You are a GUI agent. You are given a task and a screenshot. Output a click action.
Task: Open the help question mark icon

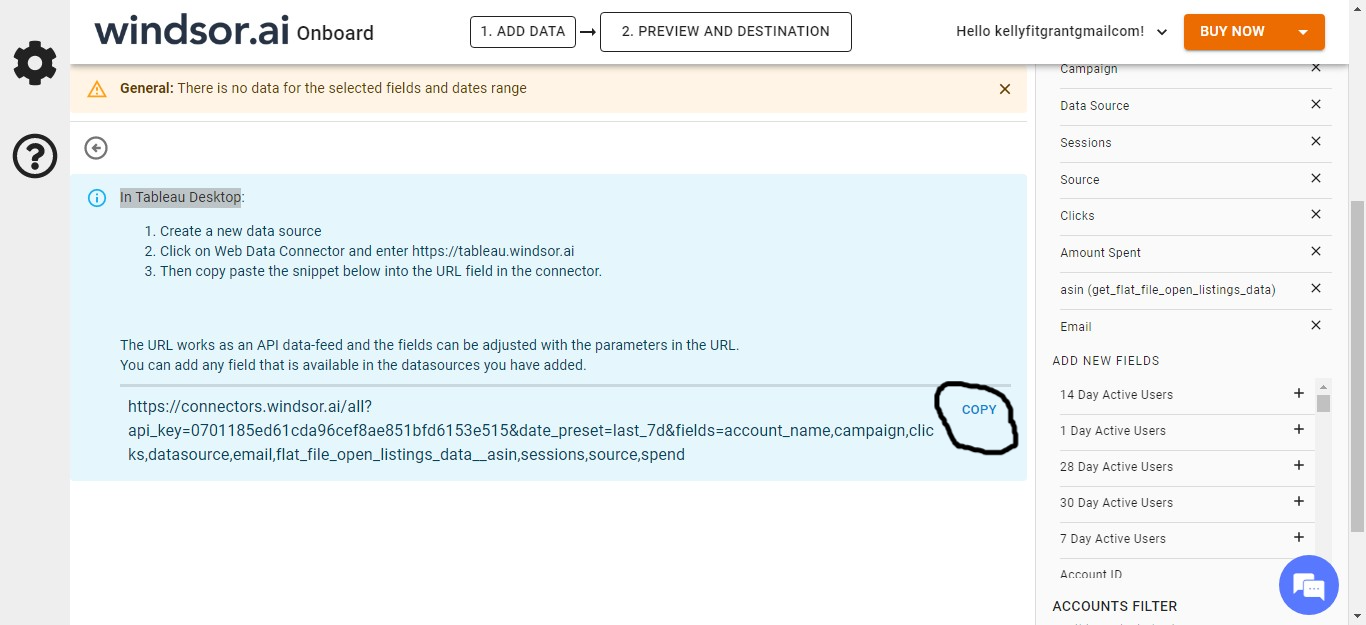coord(35,157)
